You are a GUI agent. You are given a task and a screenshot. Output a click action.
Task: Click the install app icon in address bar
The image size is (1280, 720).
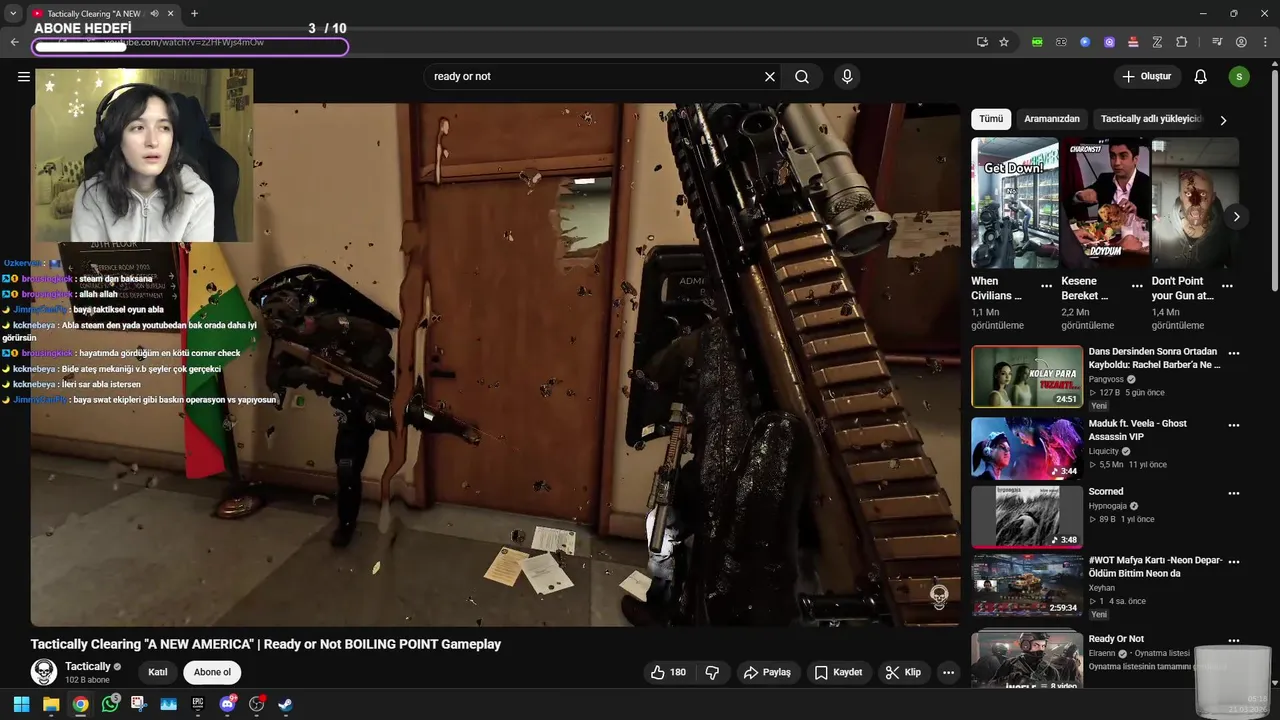(x=982, y=42)
